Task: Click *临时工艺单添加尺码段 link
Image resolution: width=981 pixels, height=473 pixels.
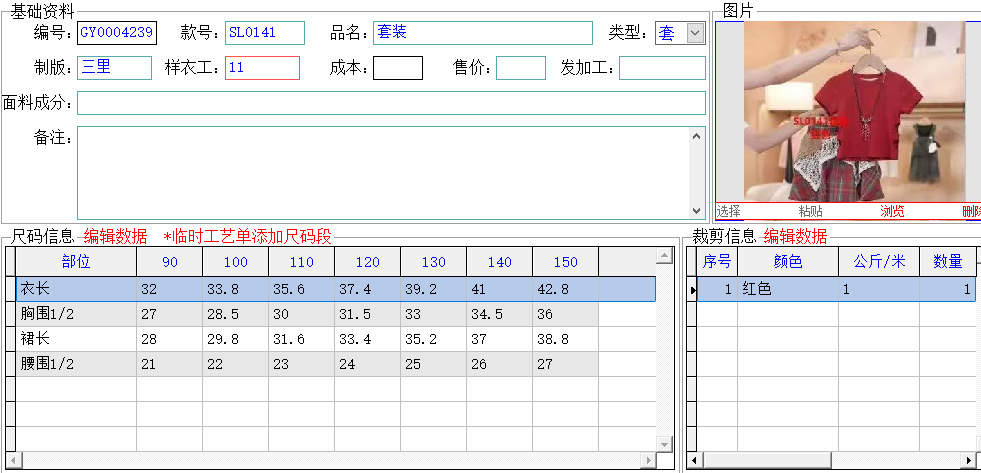Action: (247, 236)
